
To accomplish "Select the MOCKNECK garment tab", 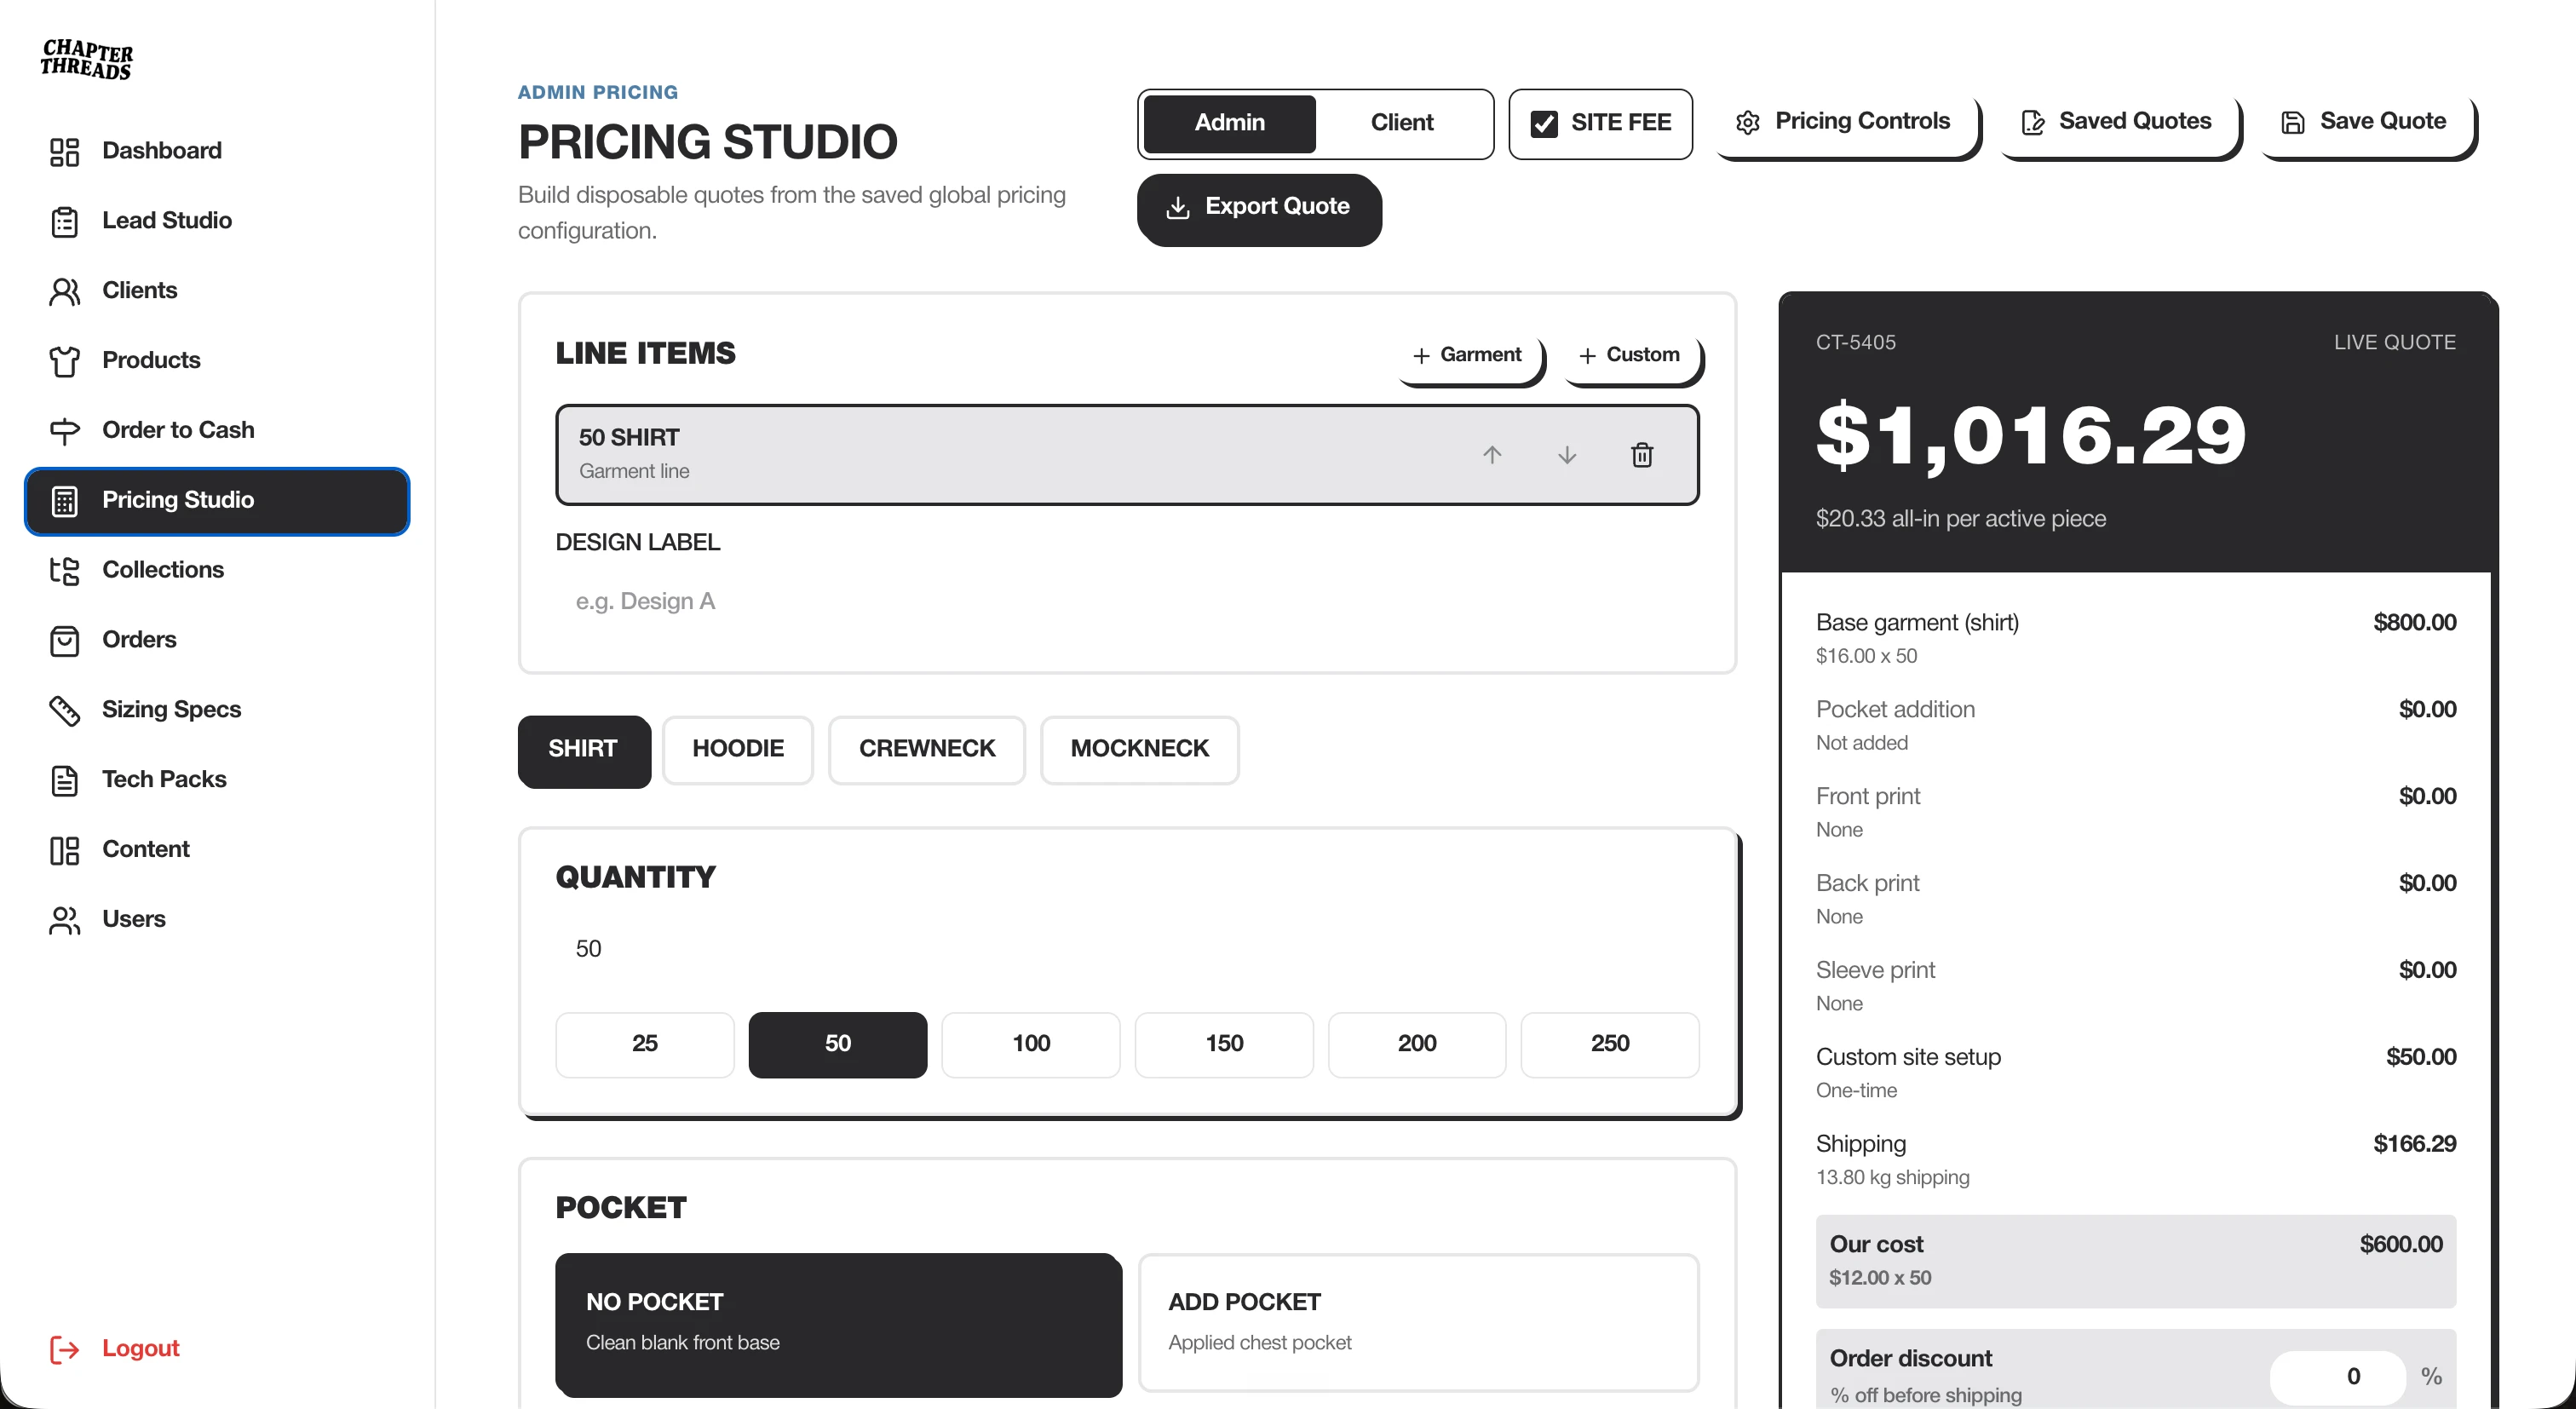I will [x=1140, y=750].
